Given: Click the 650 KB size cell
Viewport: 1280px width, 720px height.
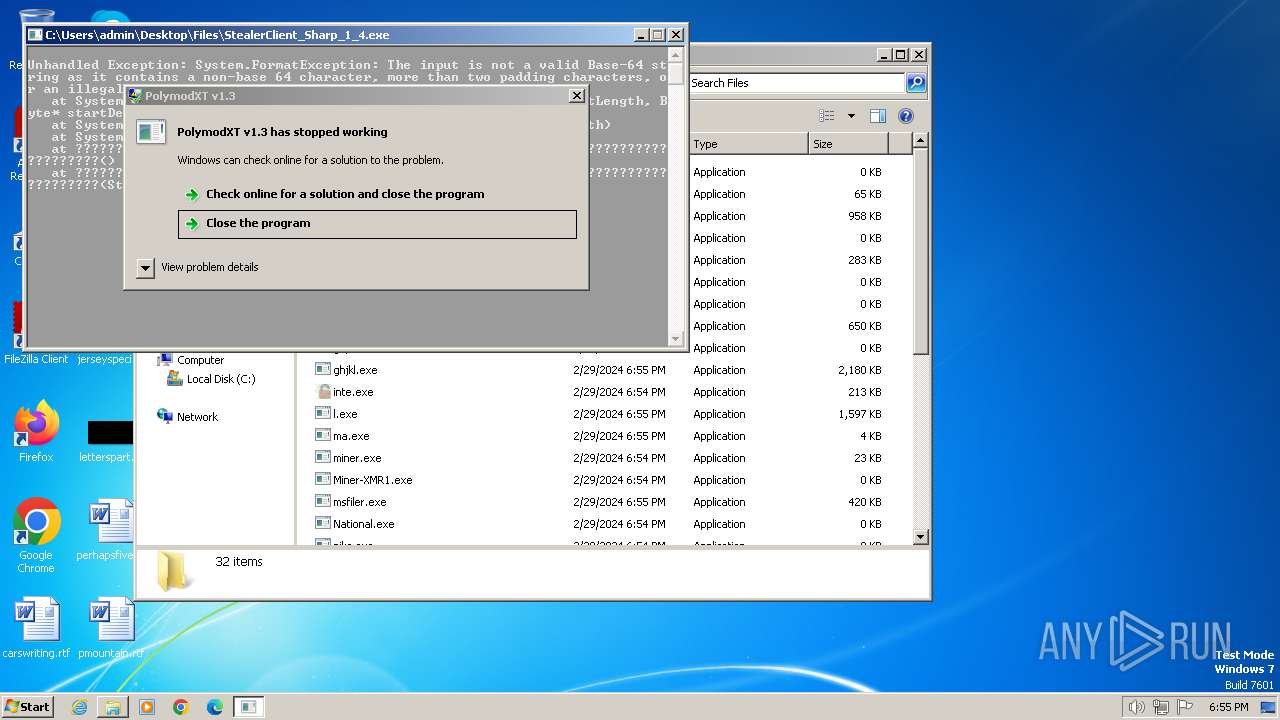Looking at the screenshot, I should click(x=865, y=326).
